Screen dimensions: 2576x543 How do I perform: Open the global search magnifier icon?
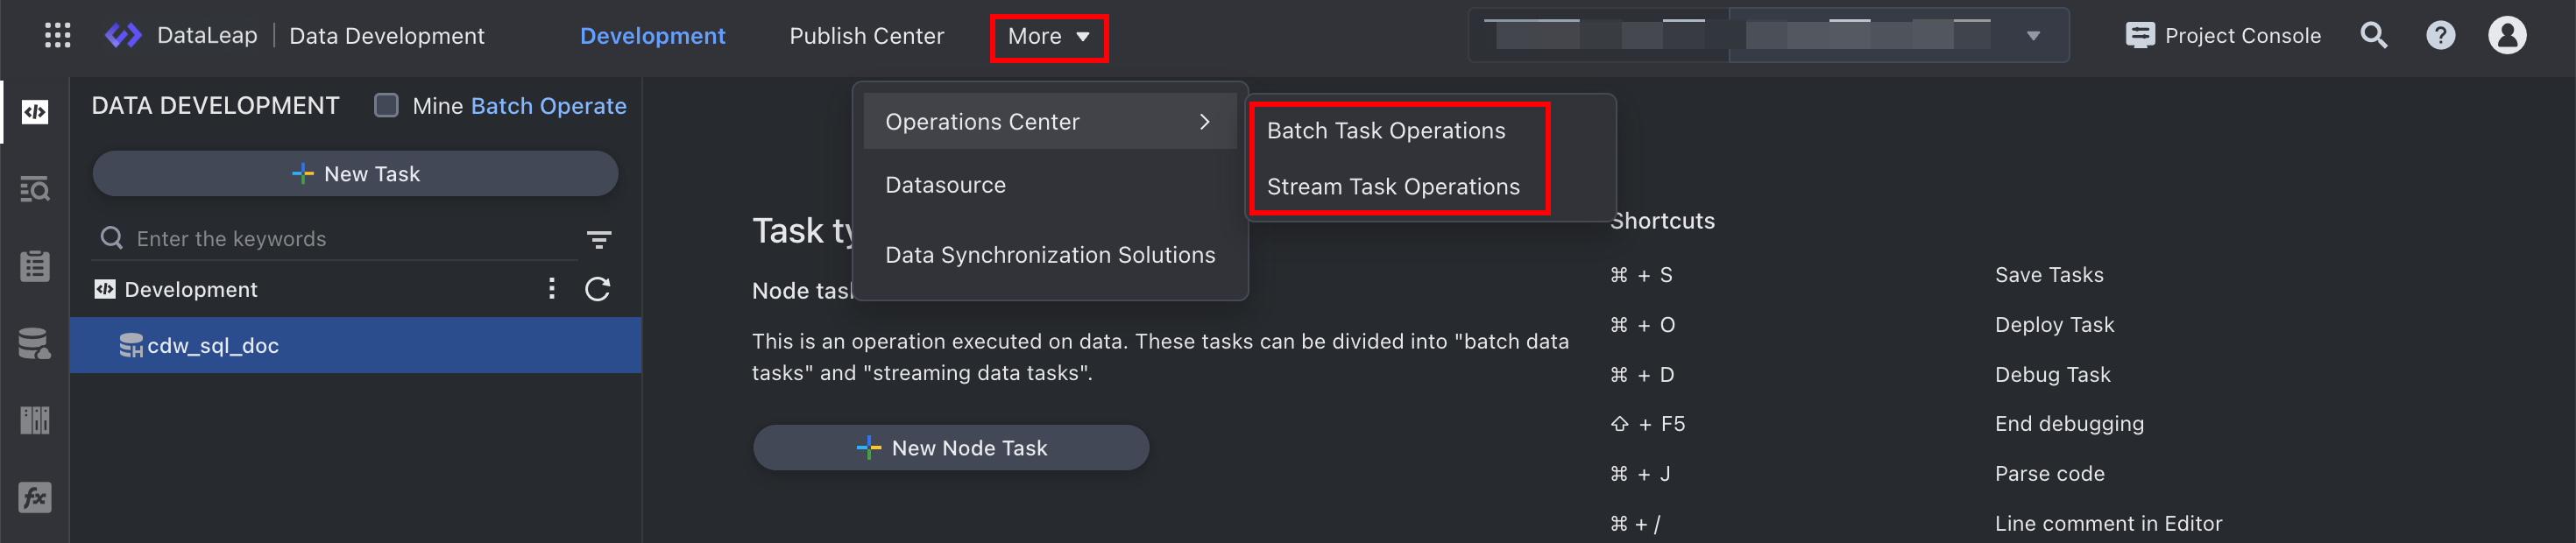pos(2374,36)
